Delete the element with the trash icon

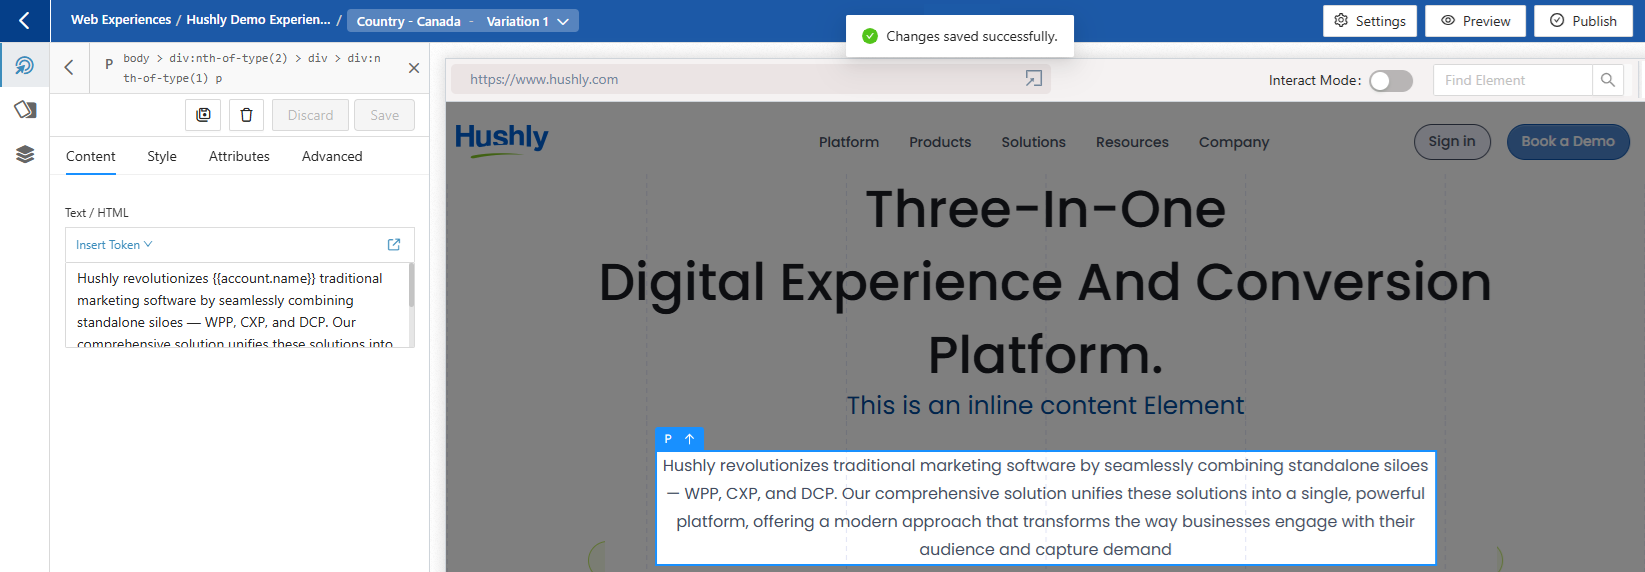pyautogui.click(x=246, y=115)
